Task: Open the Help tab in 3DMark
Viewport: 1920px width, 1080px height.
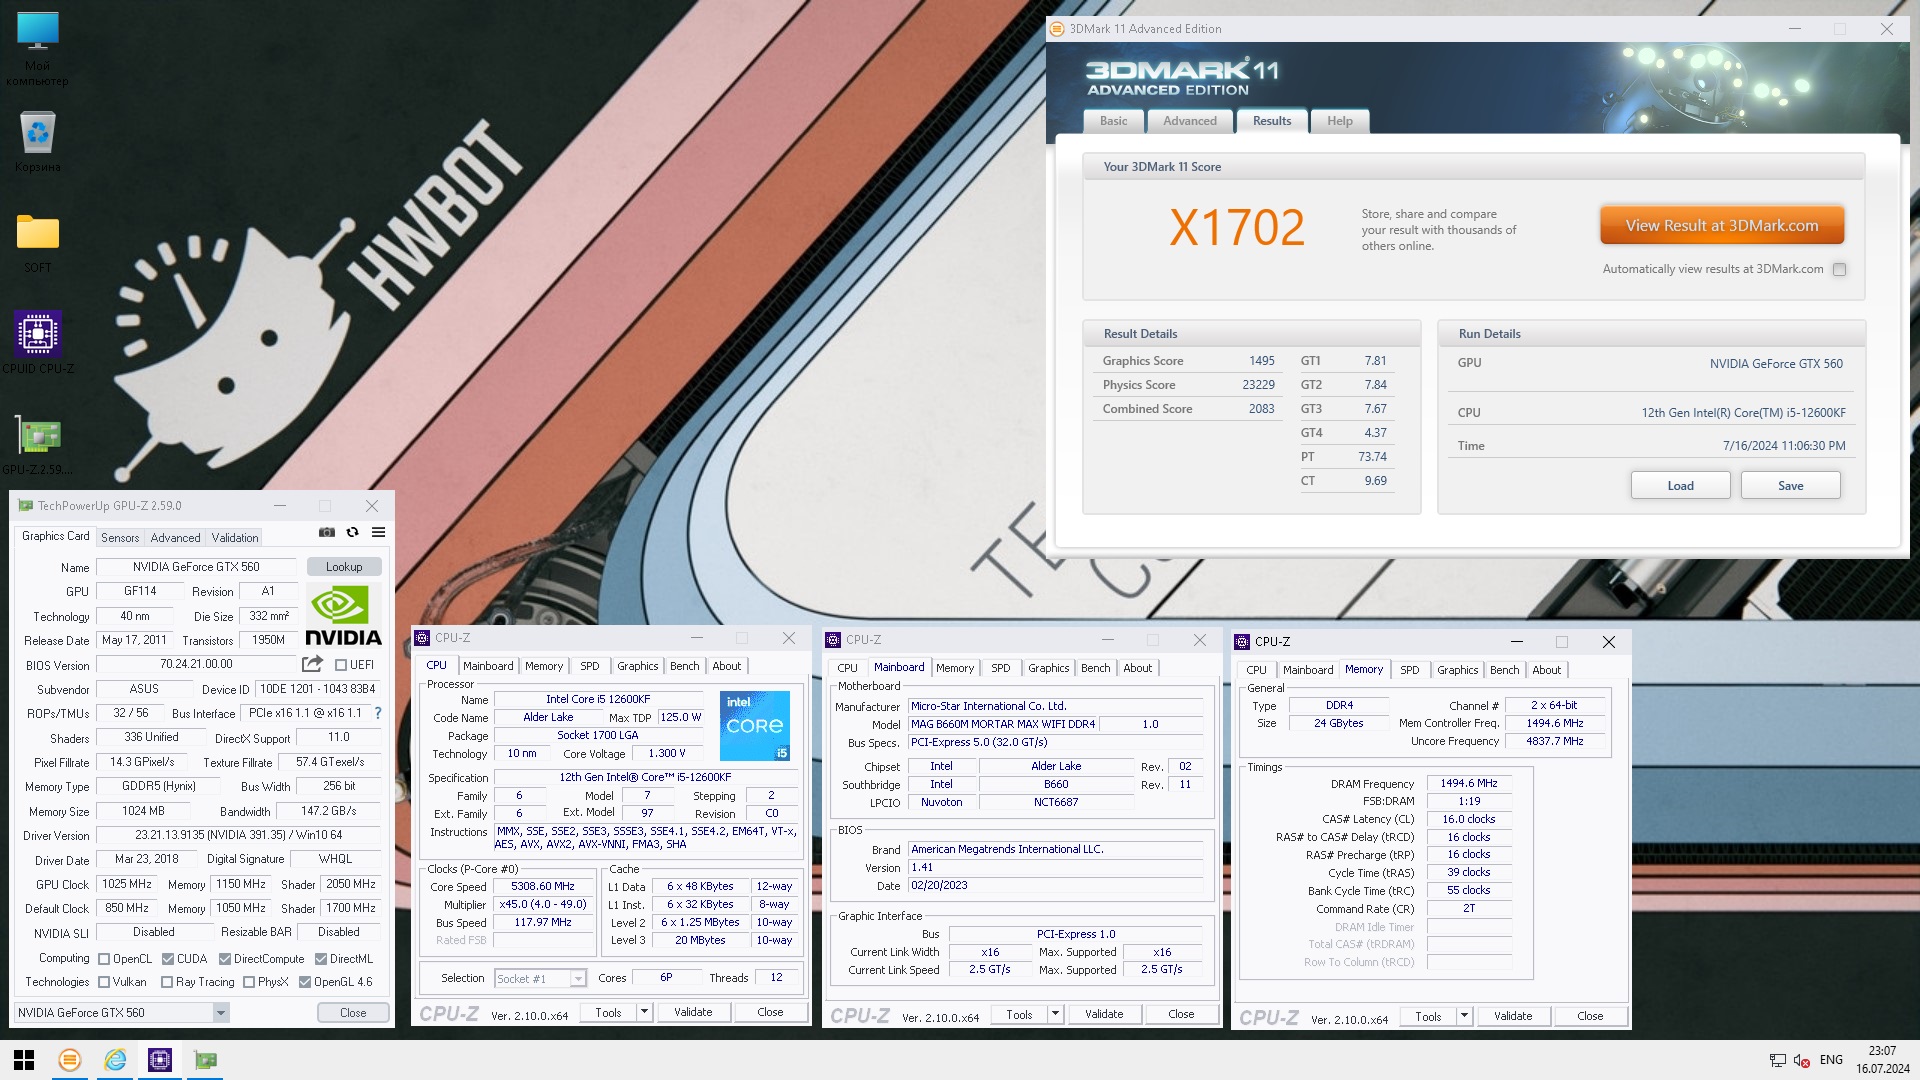Action: 1340,121
